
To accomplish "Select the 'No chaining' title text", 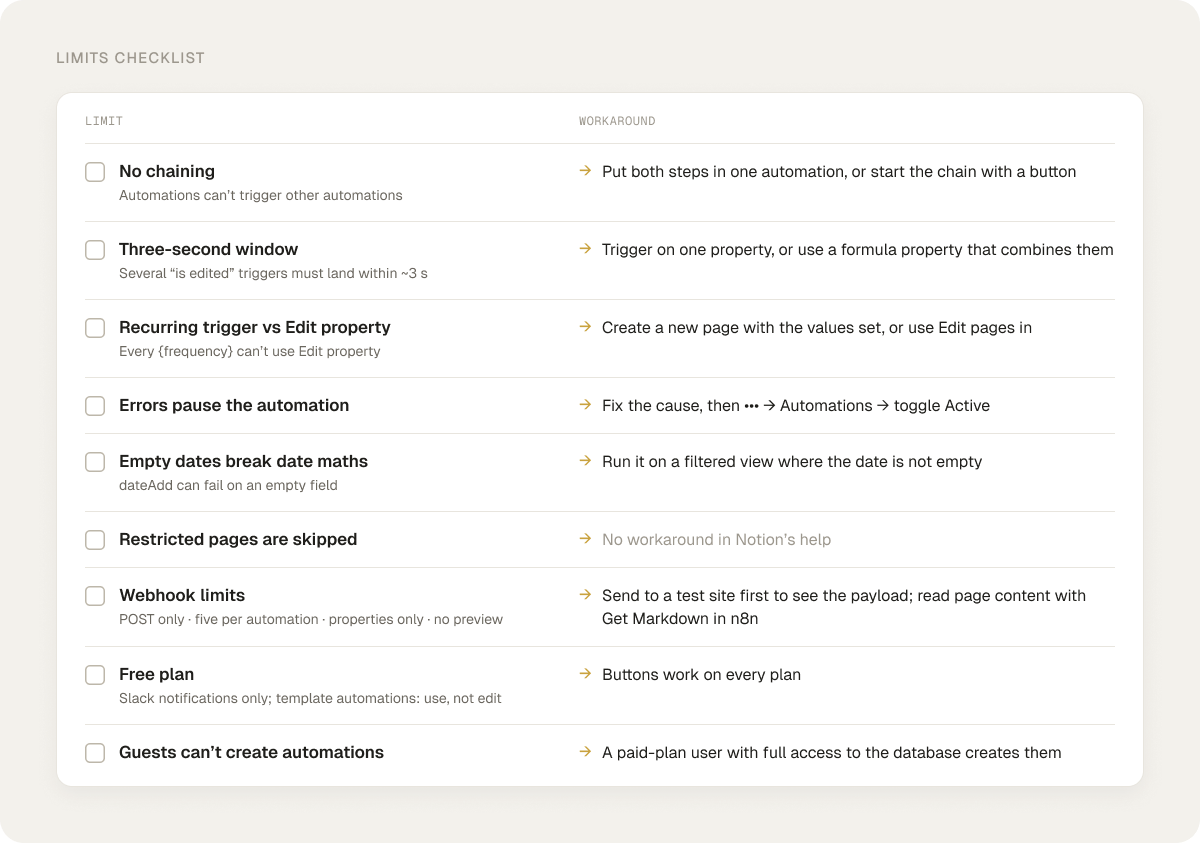I will [x=167, y=171].
